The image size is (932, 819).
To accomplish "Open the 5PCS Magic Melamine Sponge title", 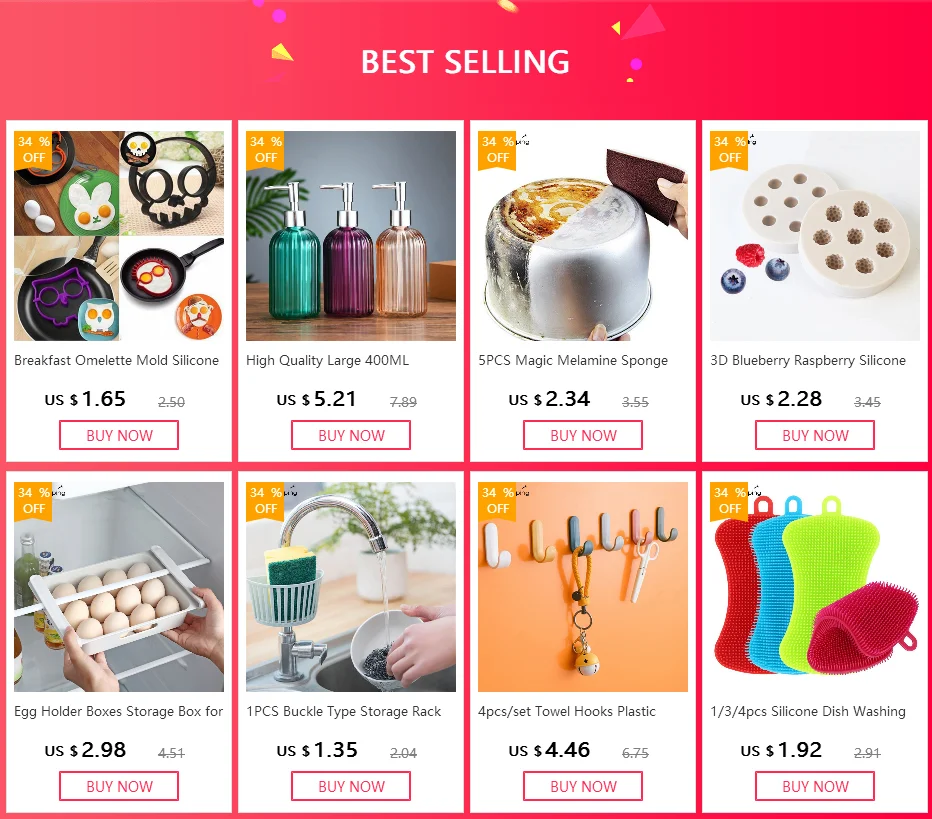I will pos(573,361).
